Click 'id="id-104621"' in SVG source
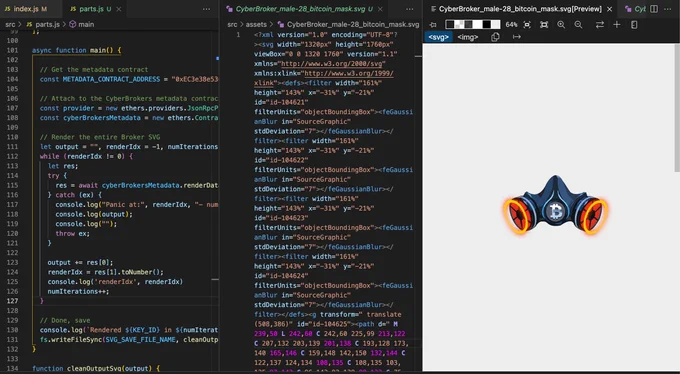 [x=281, y=102]
